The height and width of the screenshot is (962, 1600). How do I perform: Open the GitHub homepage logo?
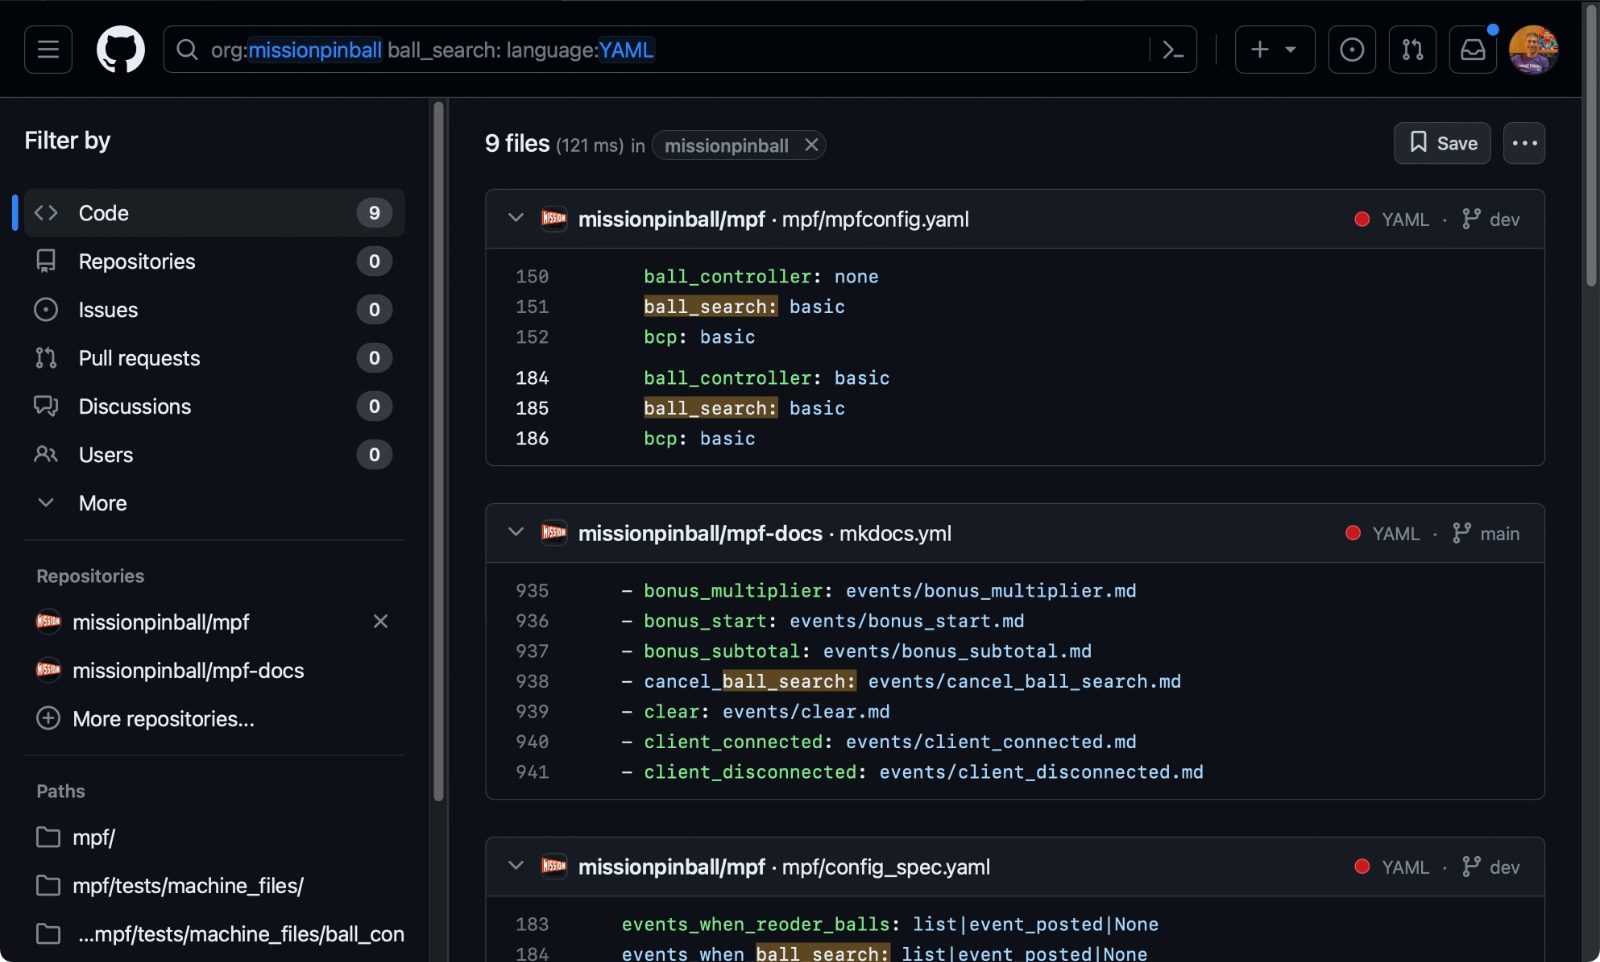click(x=120, y=50)
